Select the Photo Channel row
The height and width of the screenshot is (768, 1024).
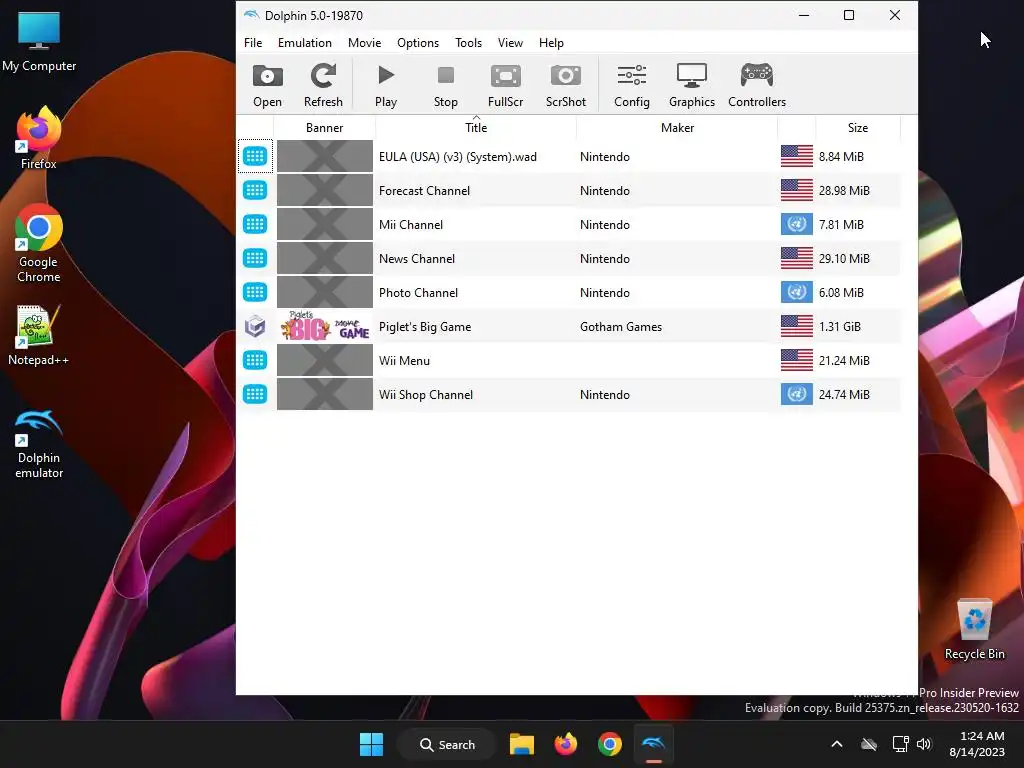coord(569,293)
